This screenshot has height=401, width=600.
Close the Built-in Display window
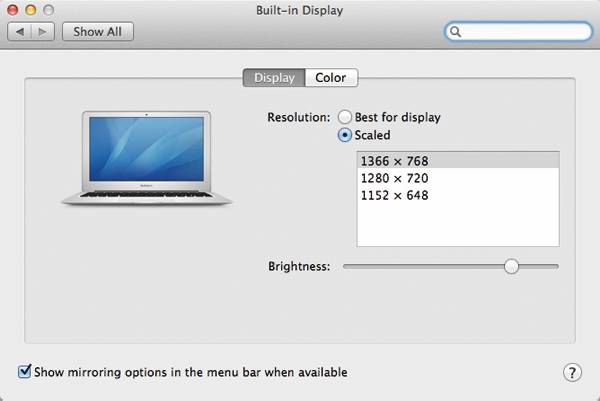[13, 10]
